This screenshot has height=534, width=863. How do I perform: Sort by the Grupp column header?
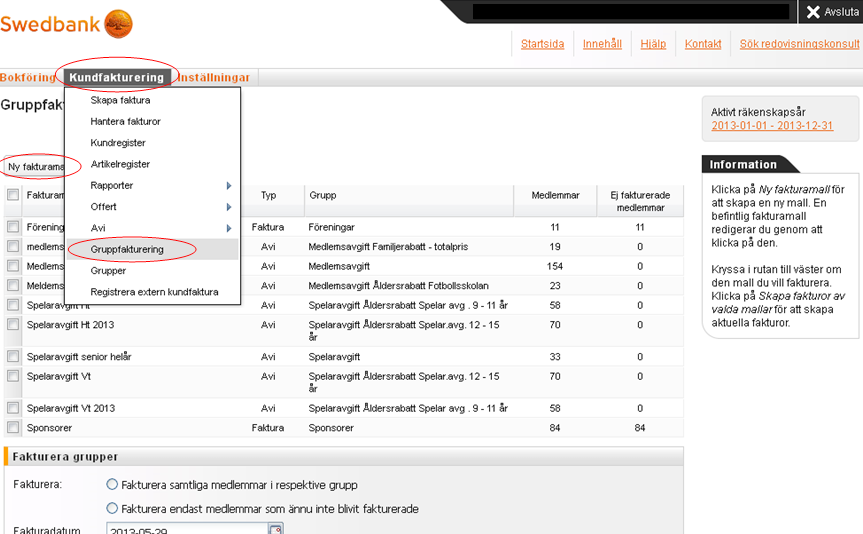(x=323, y=195)
